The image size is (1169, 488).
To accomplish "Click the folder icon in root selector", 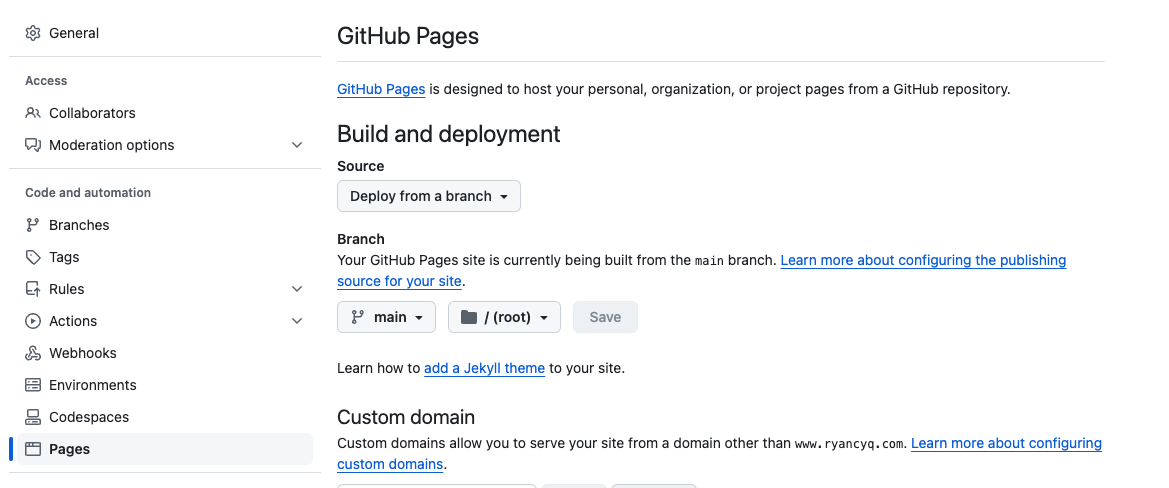I will pos(469,317).
